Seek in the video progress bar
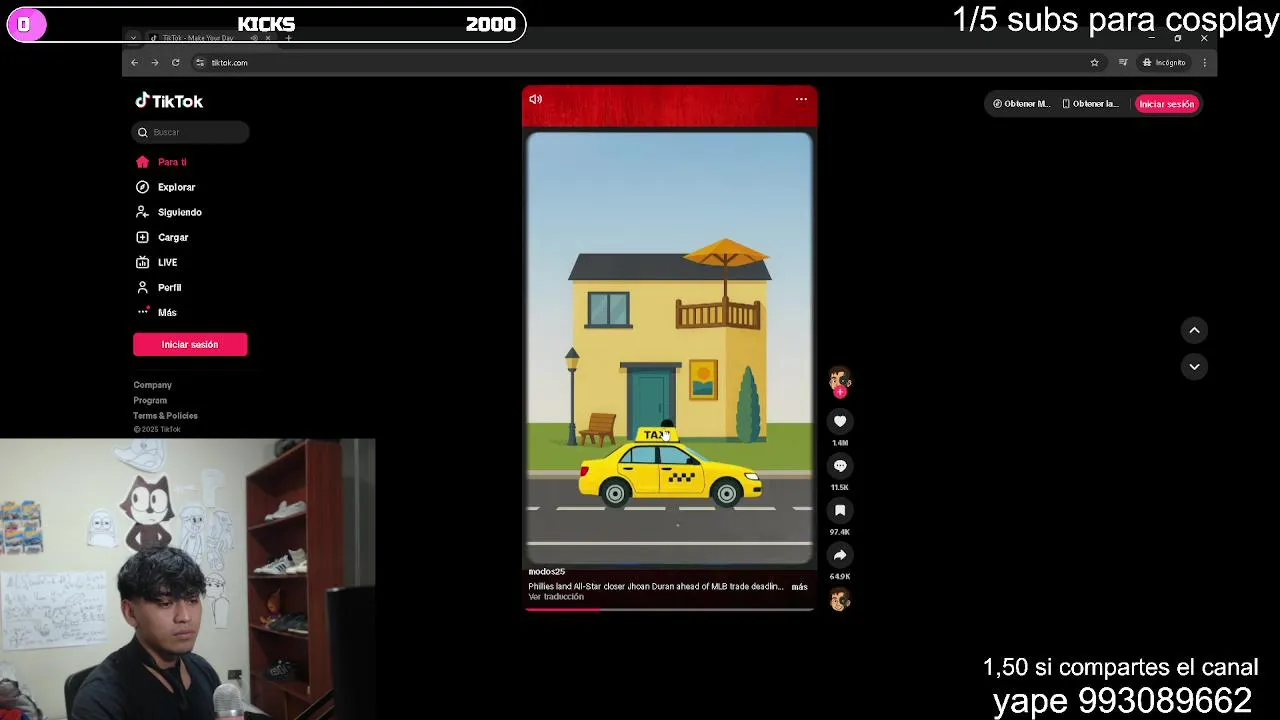This screenshot has height=720, width=1280. click(x=669, y=608)
